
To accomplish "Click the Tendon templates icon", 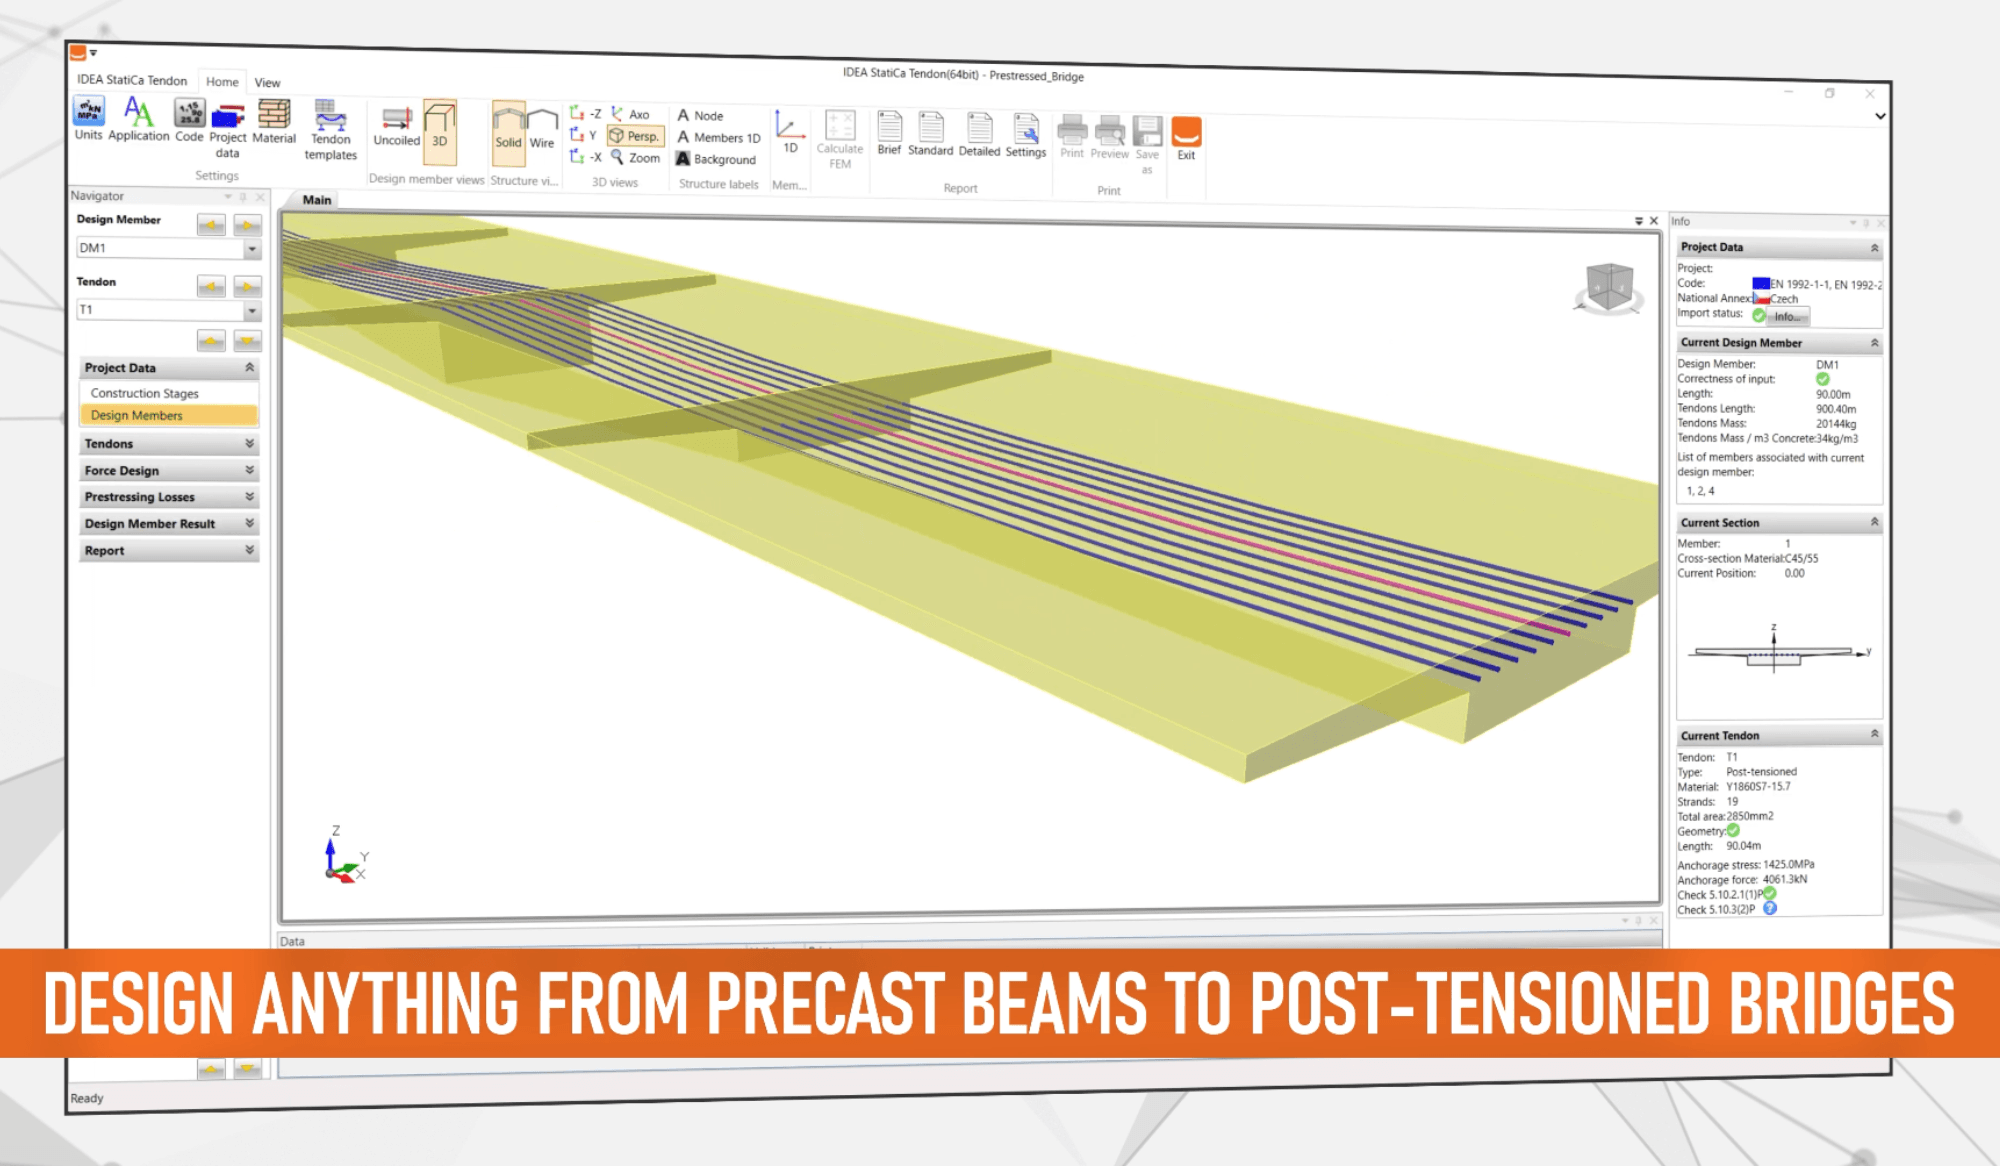I will pyautogui.click(x=330, y=130).
